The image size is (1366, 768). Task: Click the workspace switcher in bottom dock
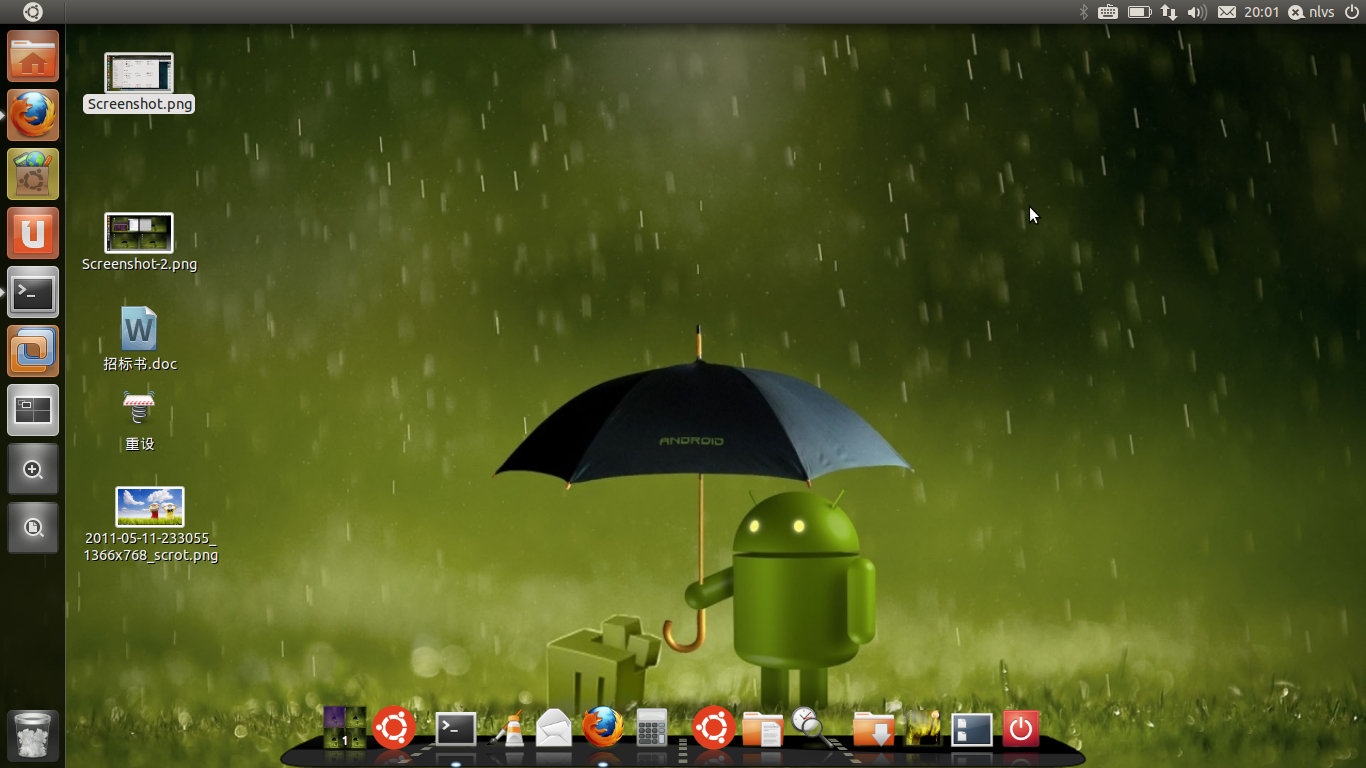point(344,728)
